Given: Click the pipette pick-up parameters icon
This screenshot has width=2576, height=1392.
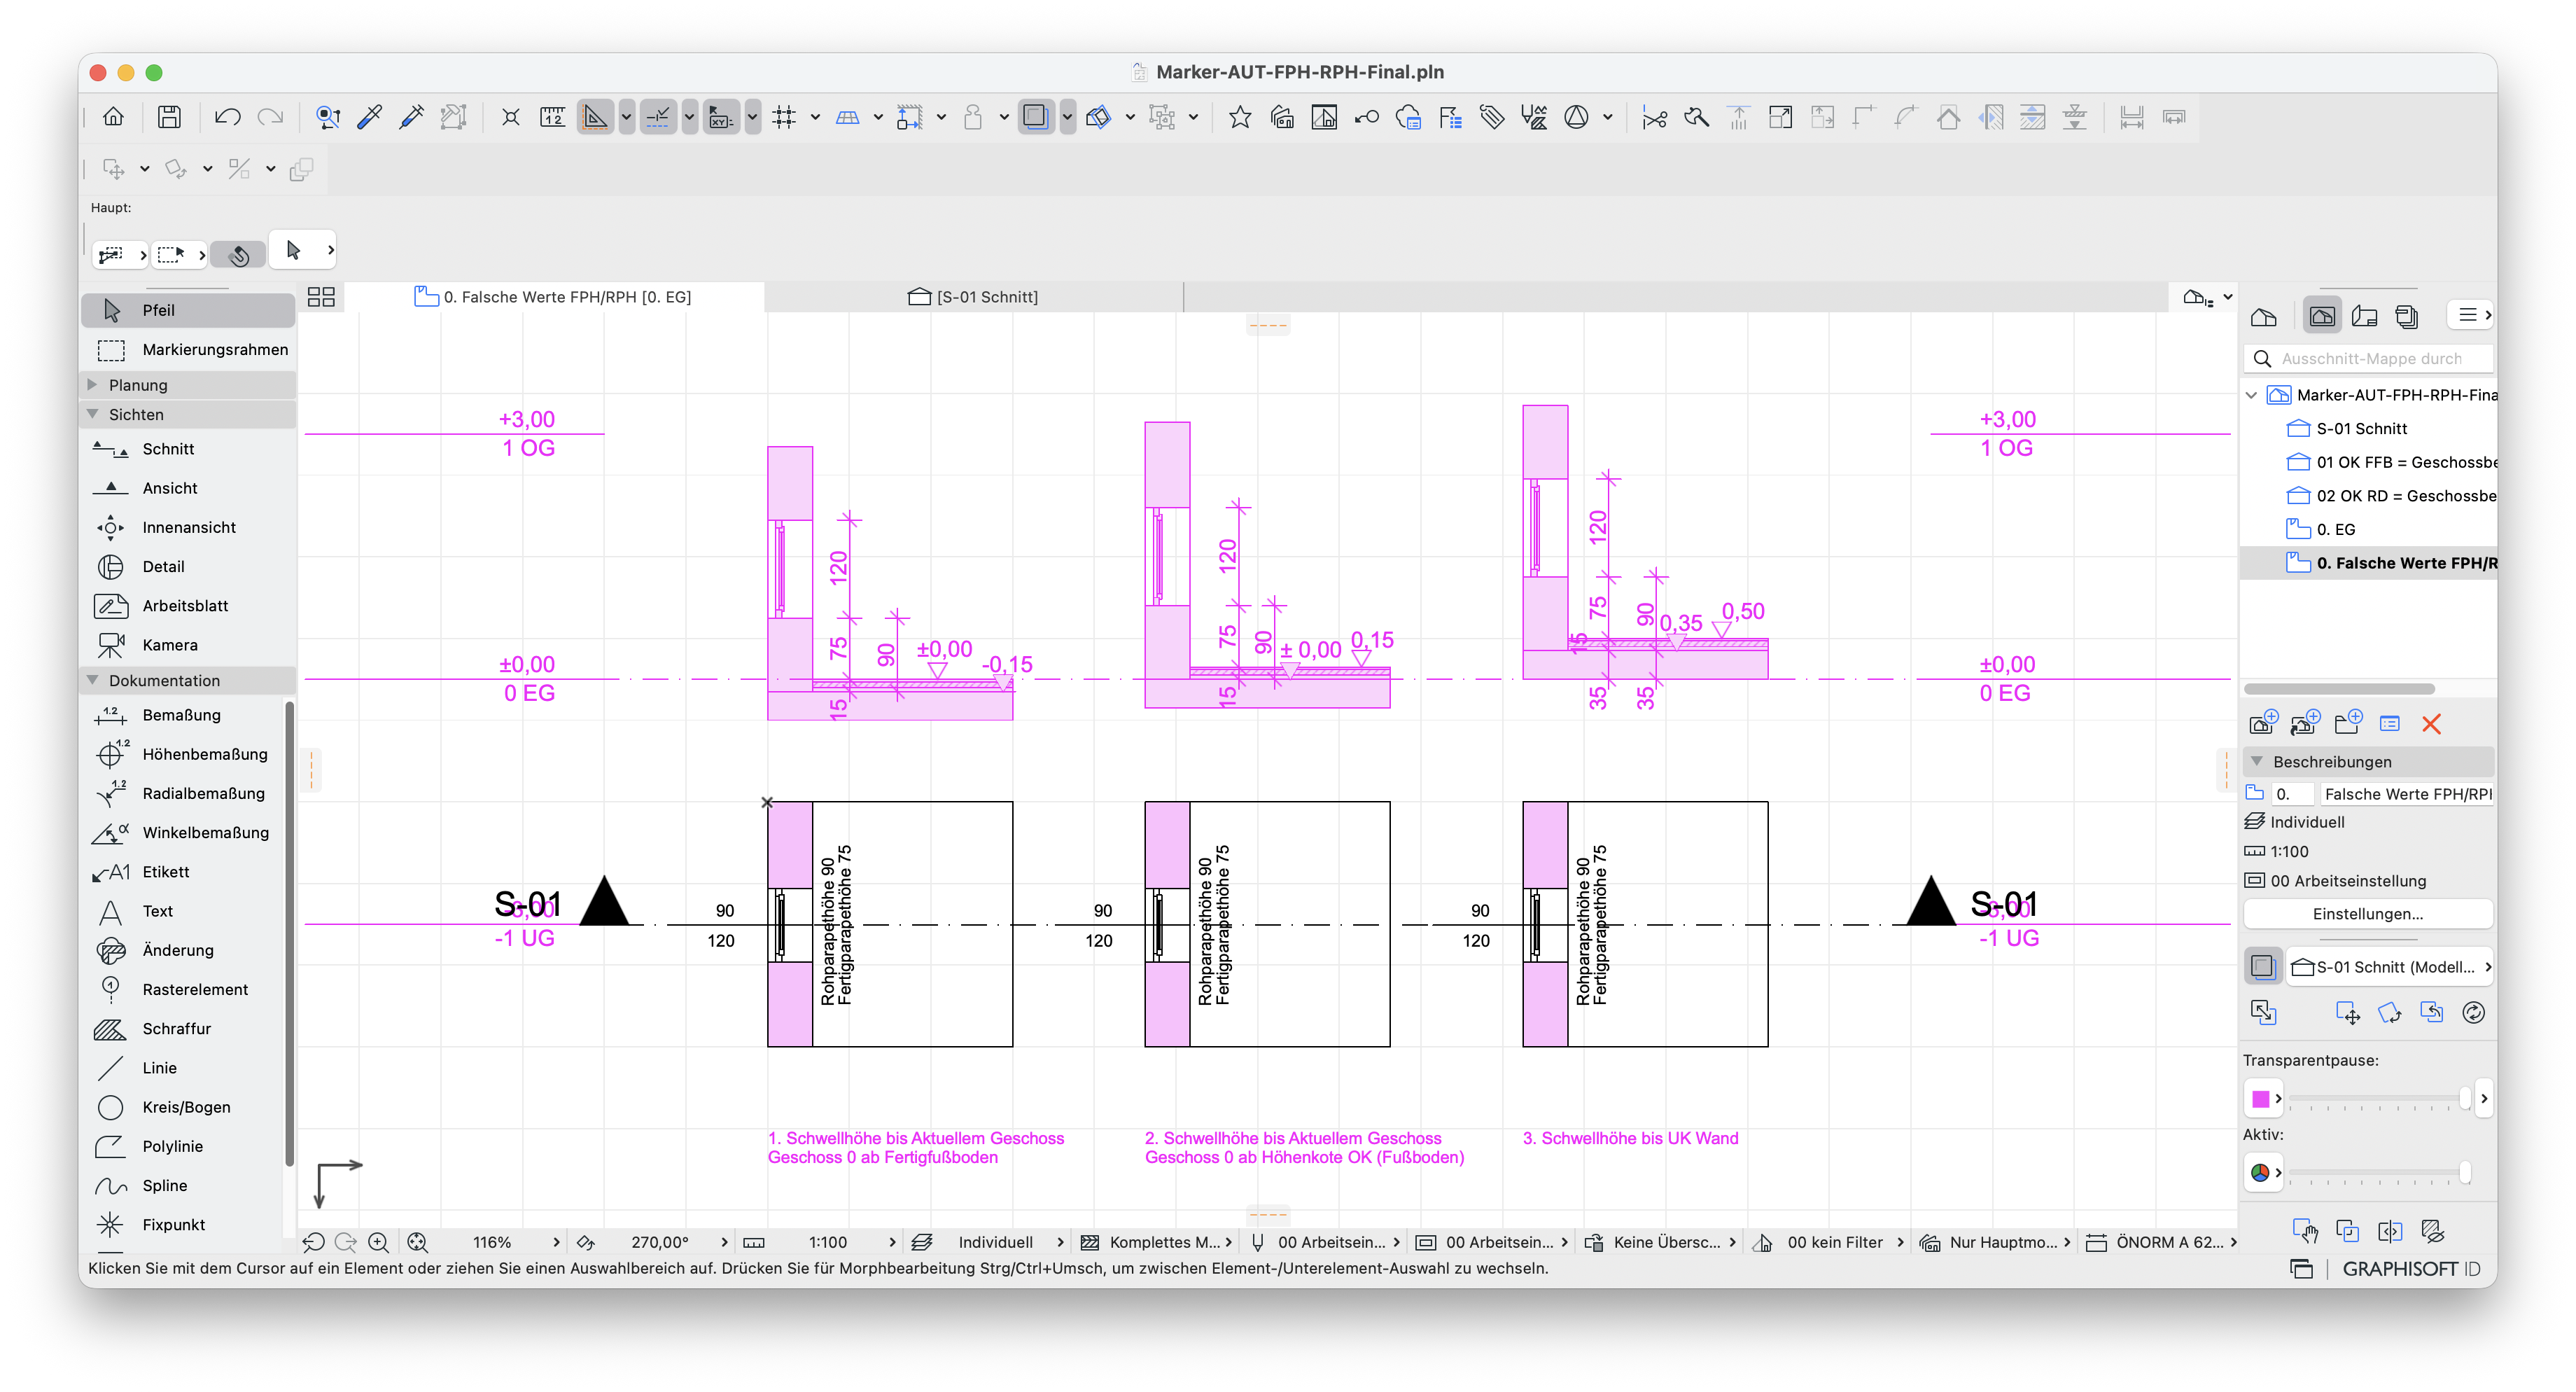Looking at the screenshot, I should pos(369,117).
